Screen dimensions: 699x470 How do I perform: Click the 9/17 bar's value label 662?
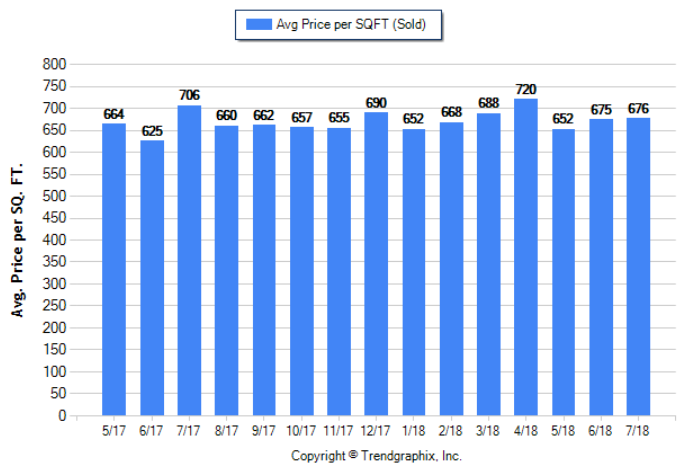tap(263, 115)
